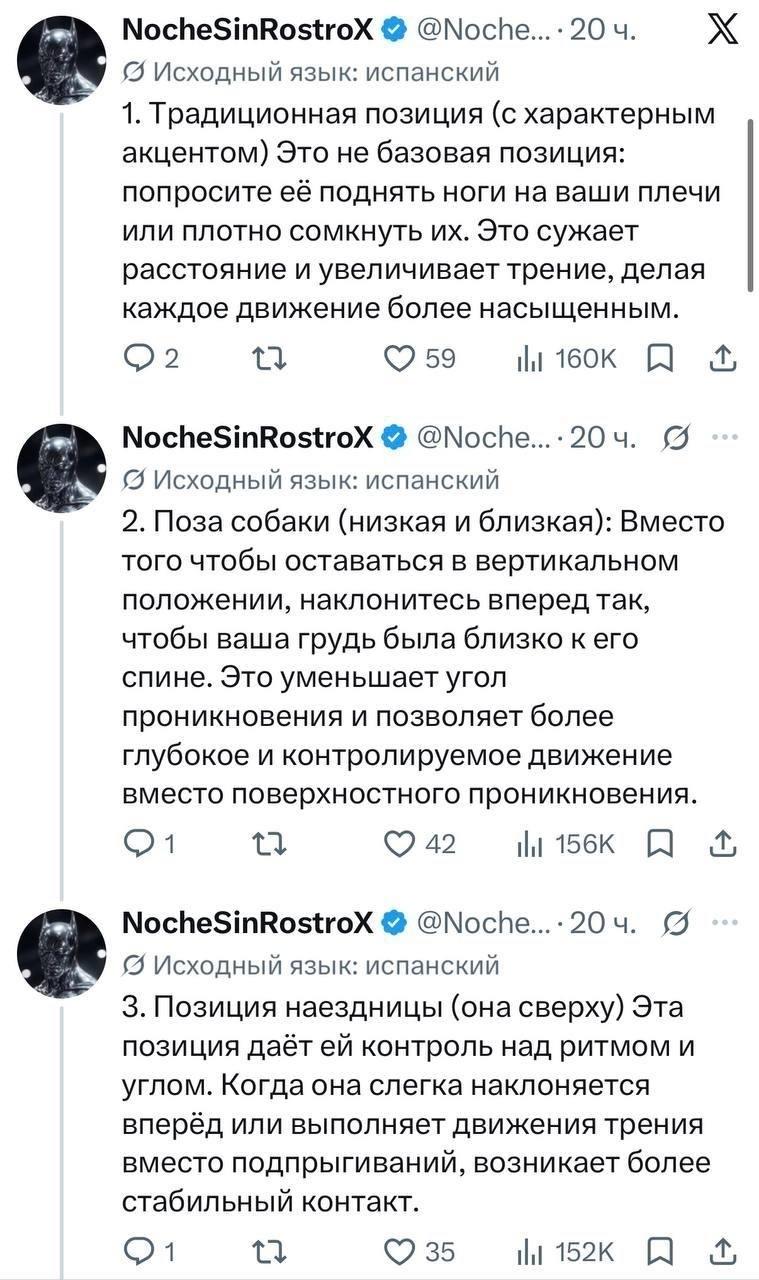Share the first tweet
This screenshot has width=759, height=1280.
(725, 358)
